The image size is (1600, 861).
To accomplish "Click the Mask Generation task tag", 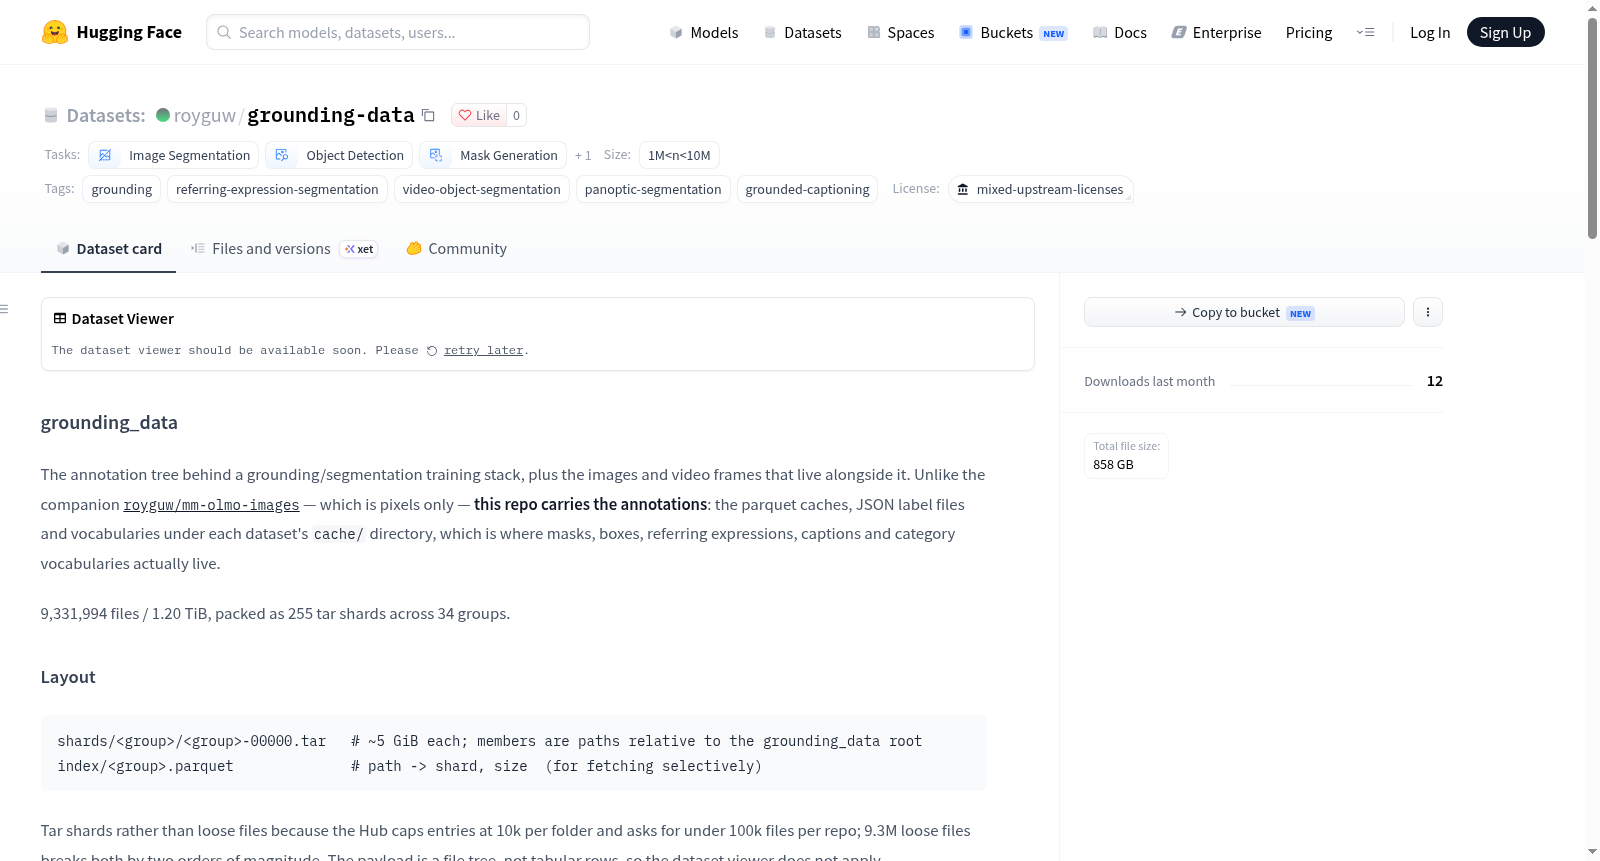I will pyautogui.click(x=493, y=155).
